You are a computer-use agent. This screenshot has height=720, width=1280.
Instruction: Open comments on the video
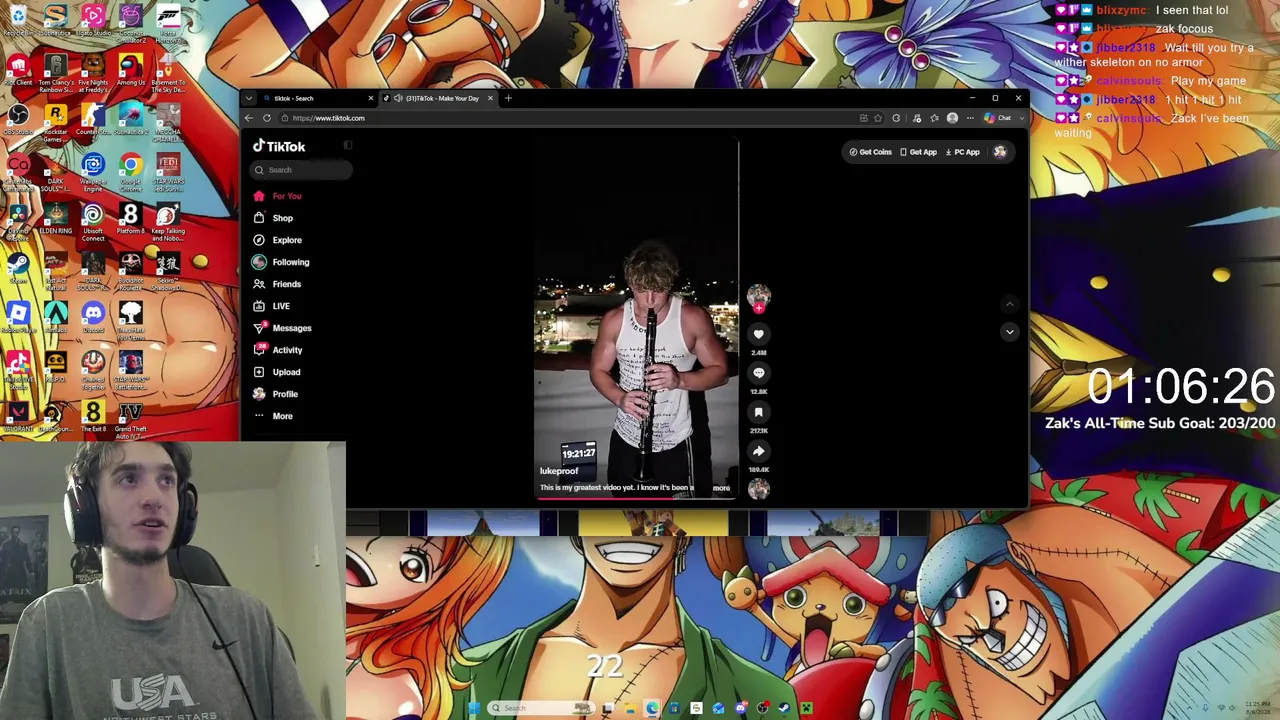click(758, 373)
